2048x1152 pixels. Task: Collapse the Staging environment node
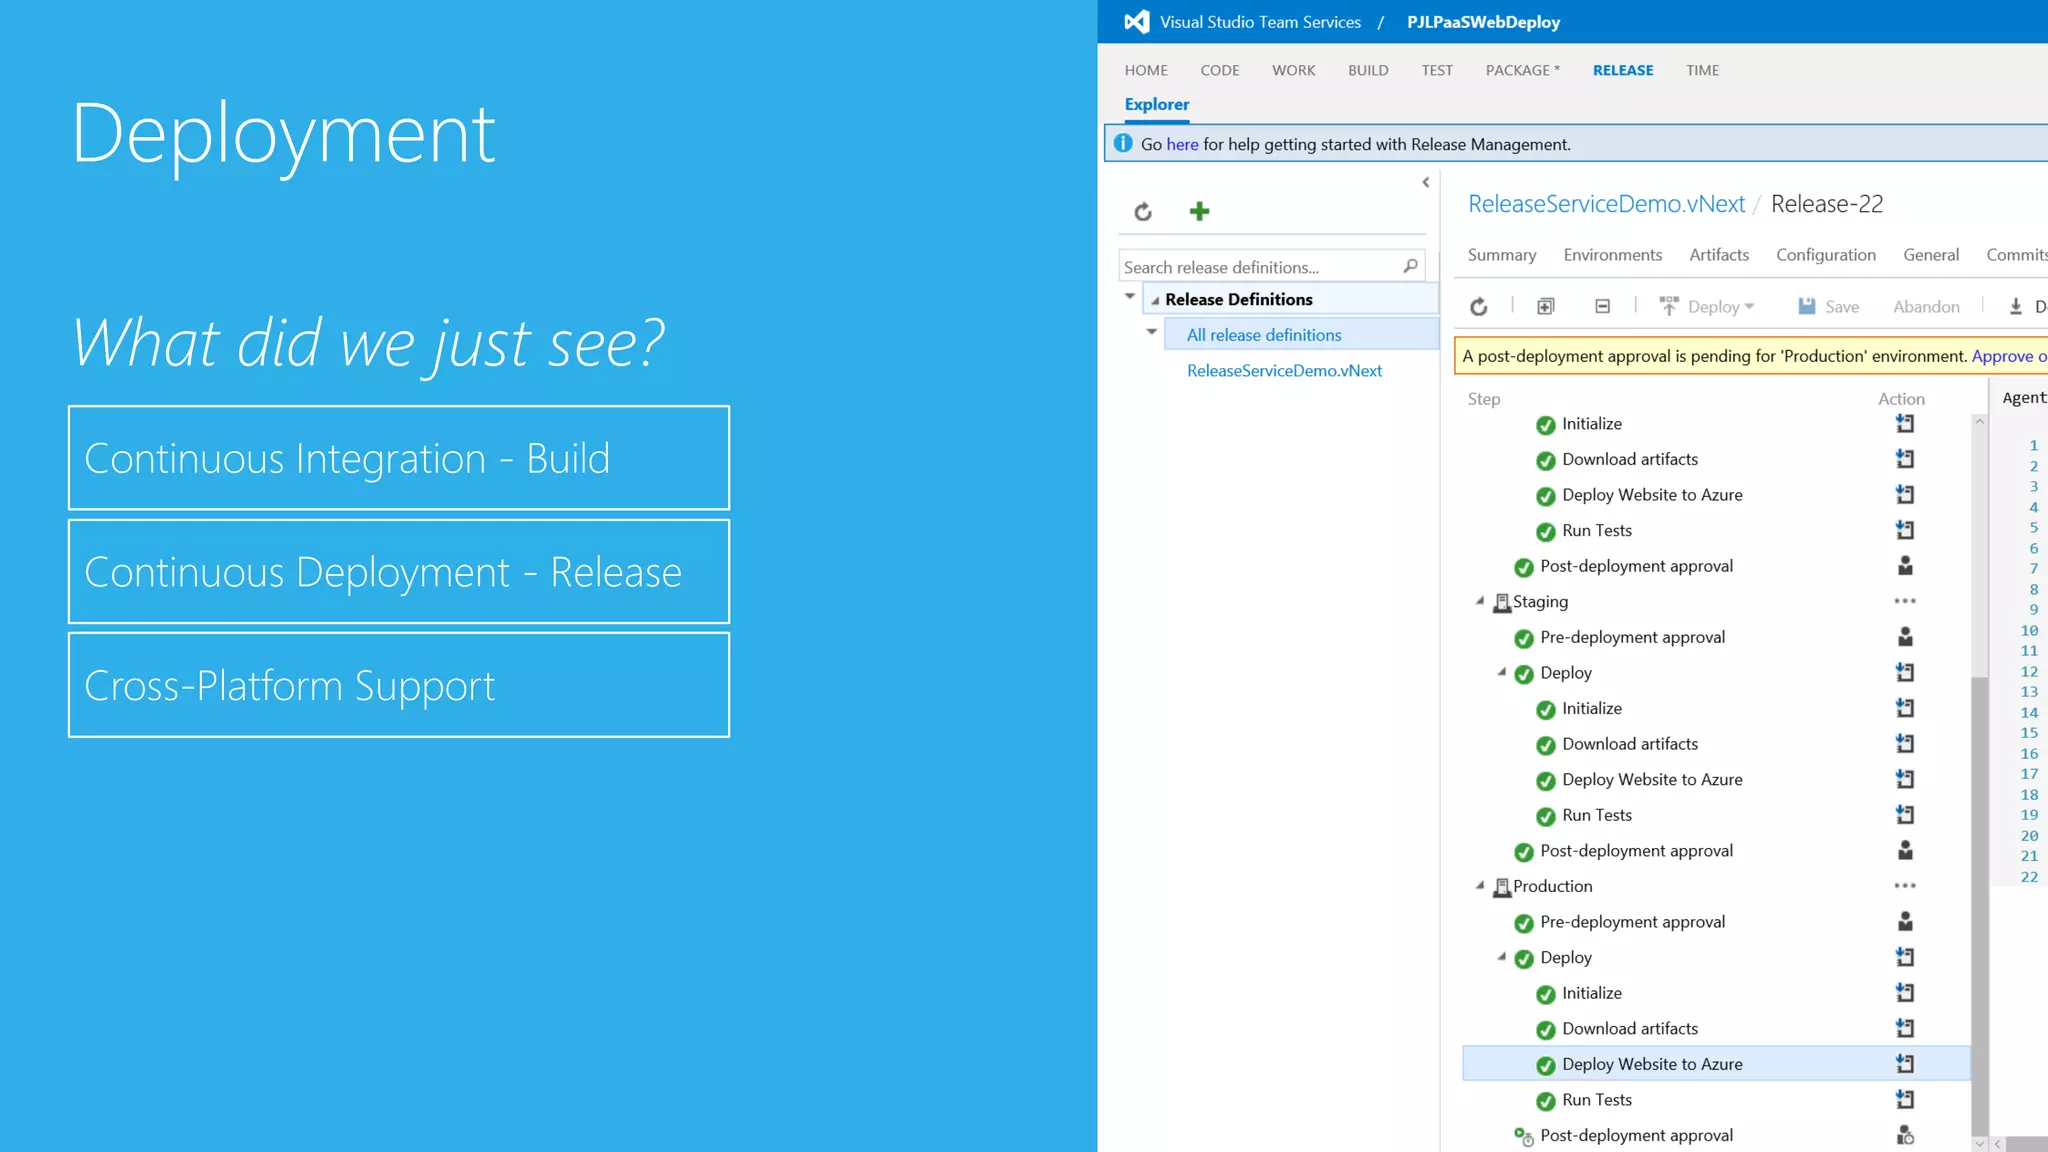[1480, 601]
